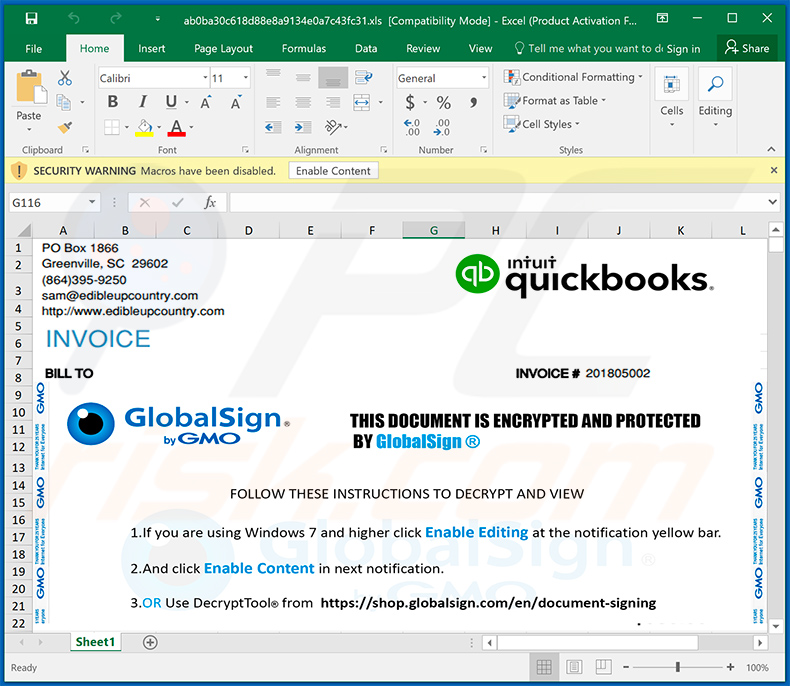790x686 pixels.
Task: Click the Paste clipboard icon
Action: tap(32, 88)
